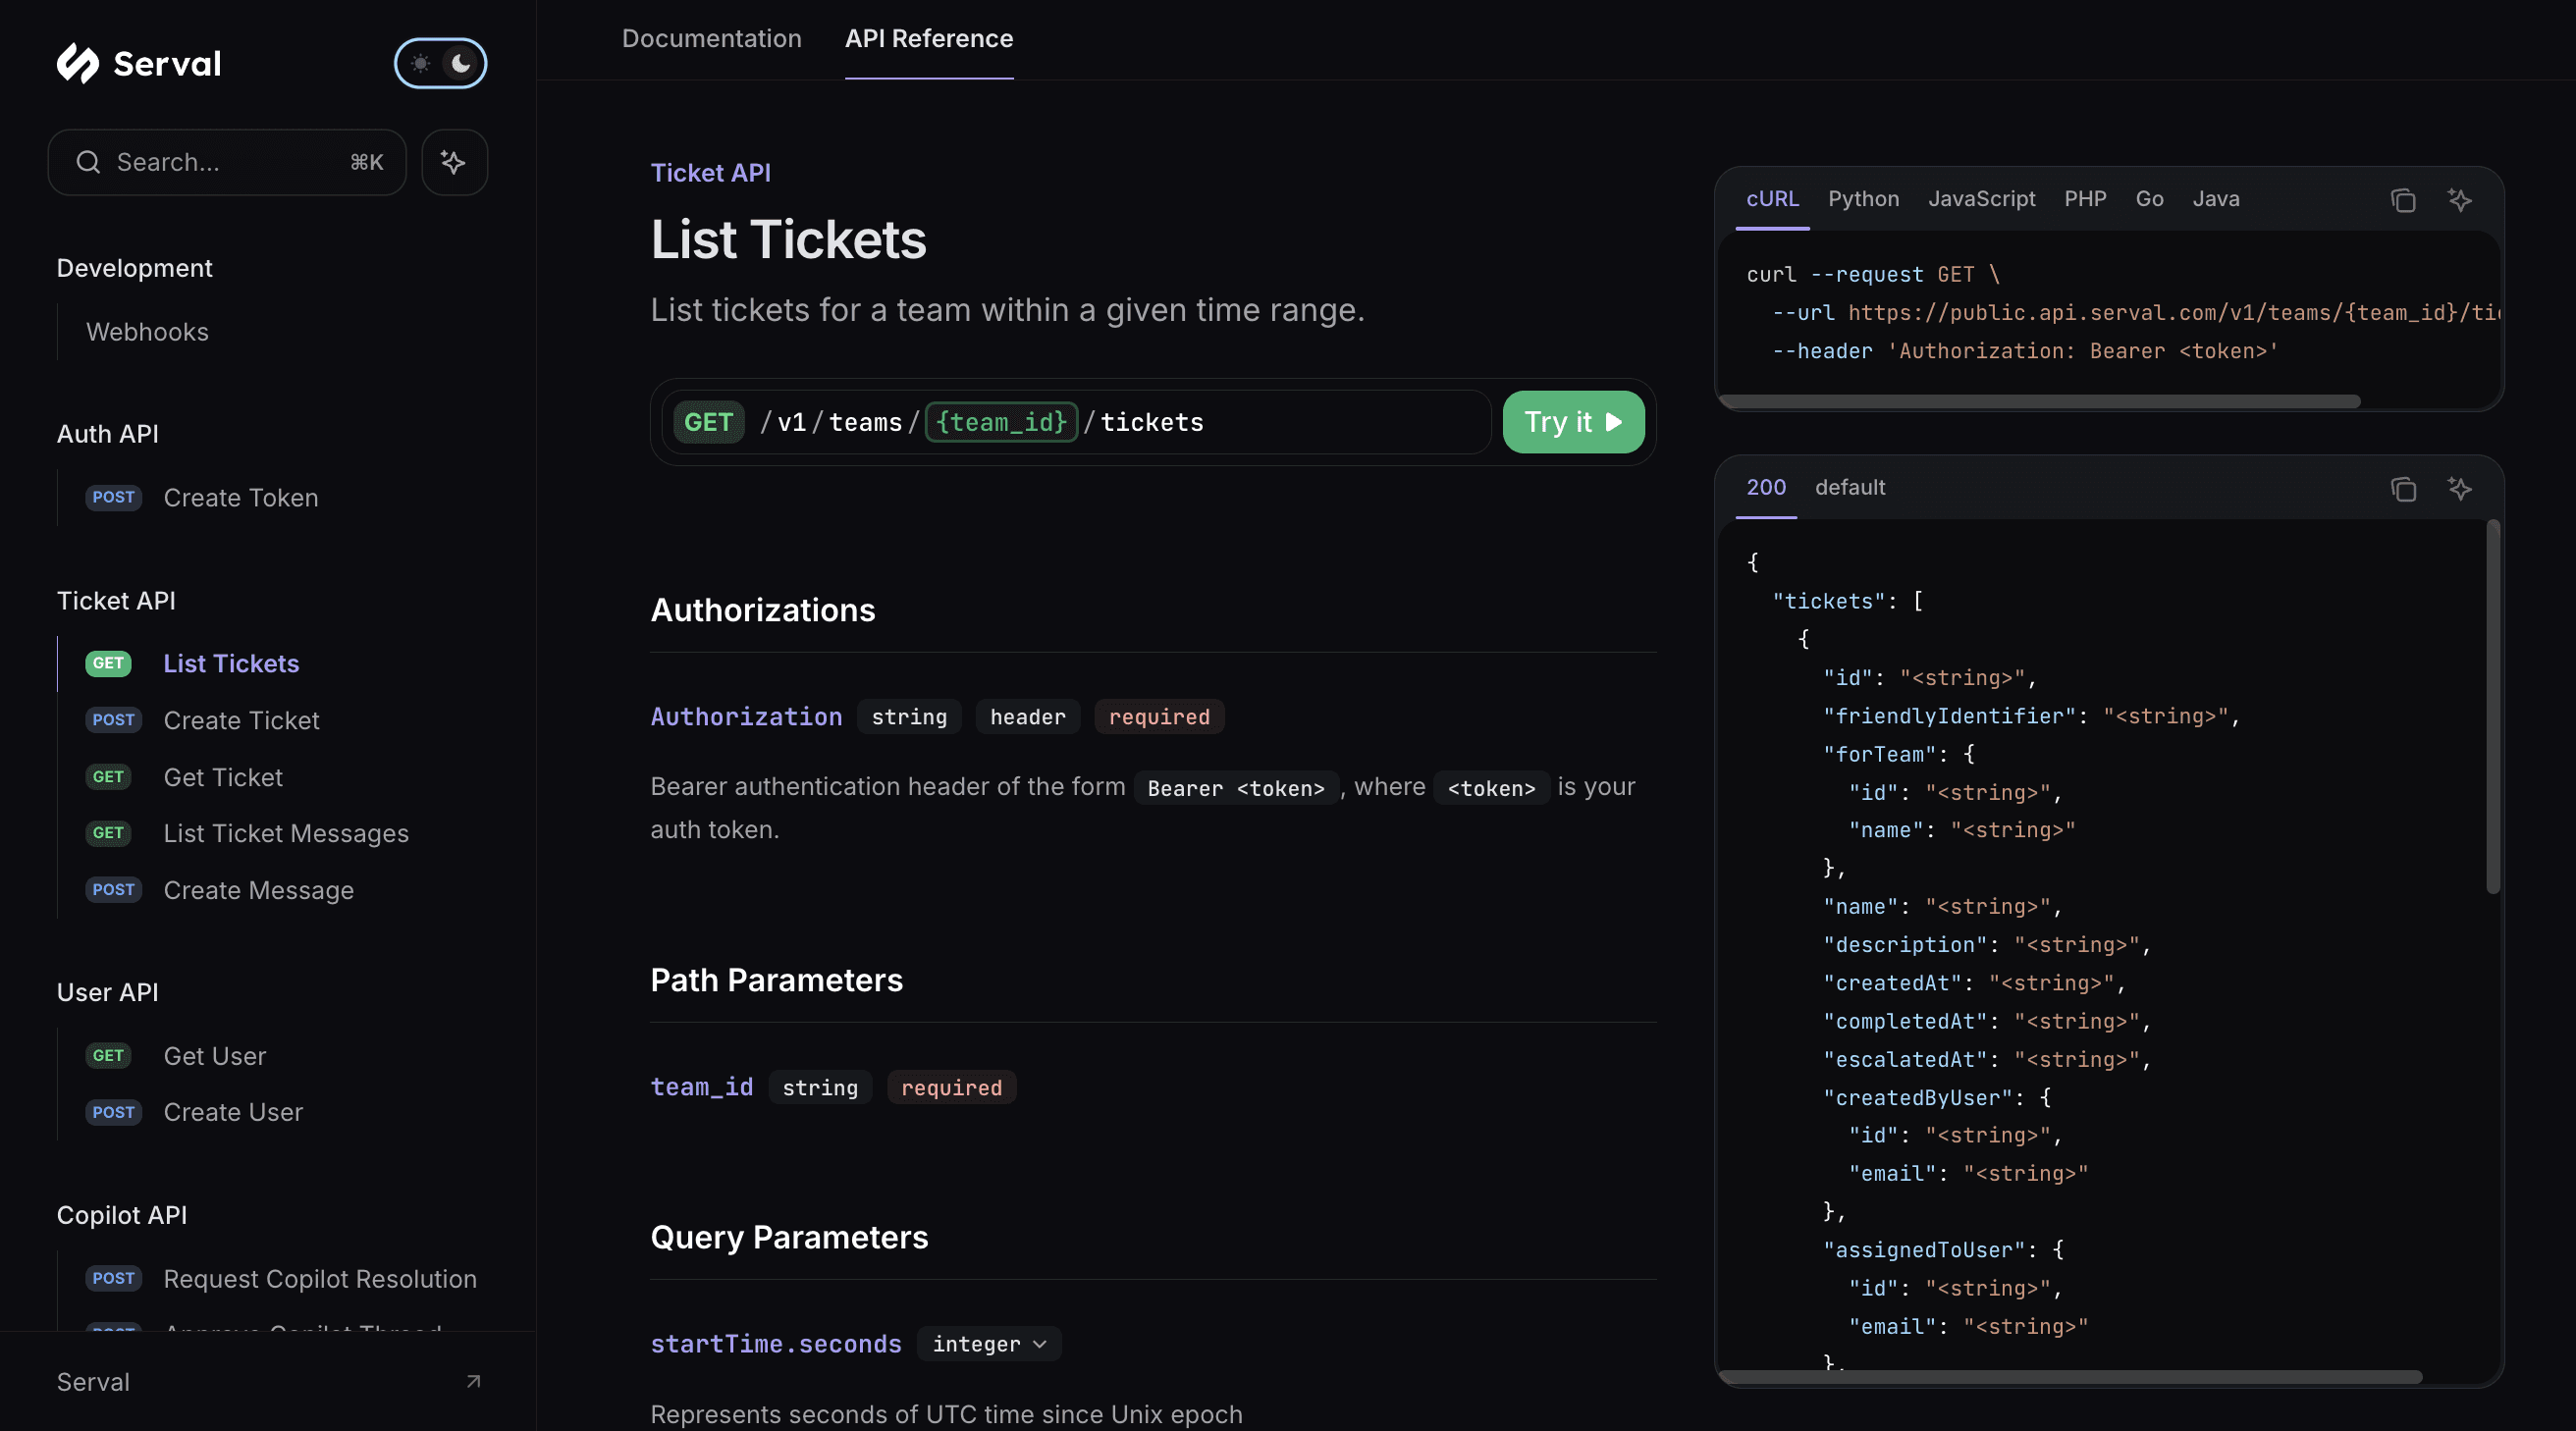Image resolution: width=2576 pixels, height=1431 pixels.
Task: Click the Serval logo icon
Action: (78, 63)
